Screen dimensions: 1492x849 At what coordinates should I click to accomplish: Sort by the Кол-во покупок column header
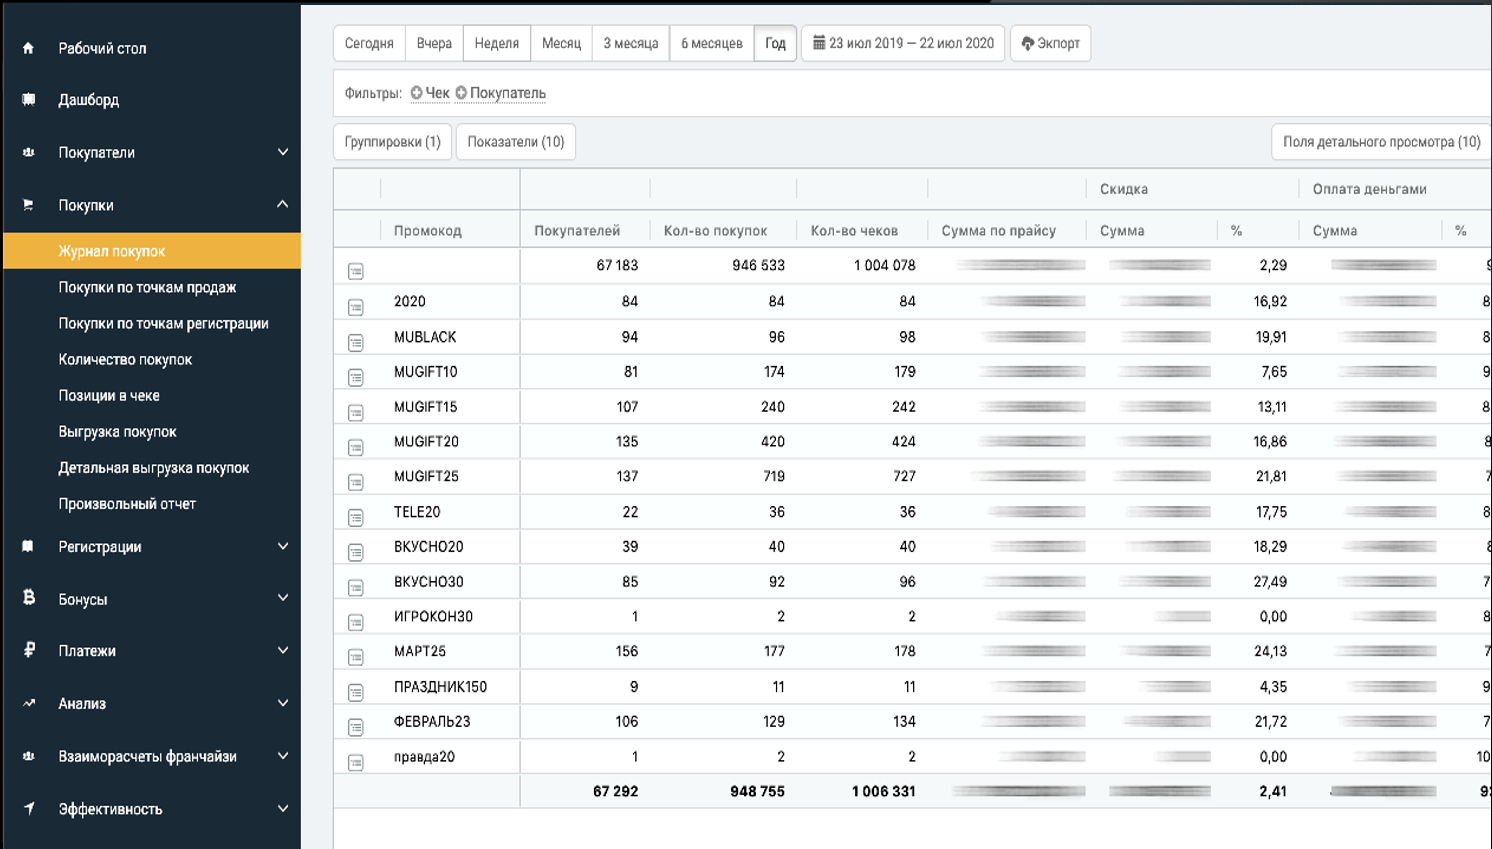coord(715,230)
